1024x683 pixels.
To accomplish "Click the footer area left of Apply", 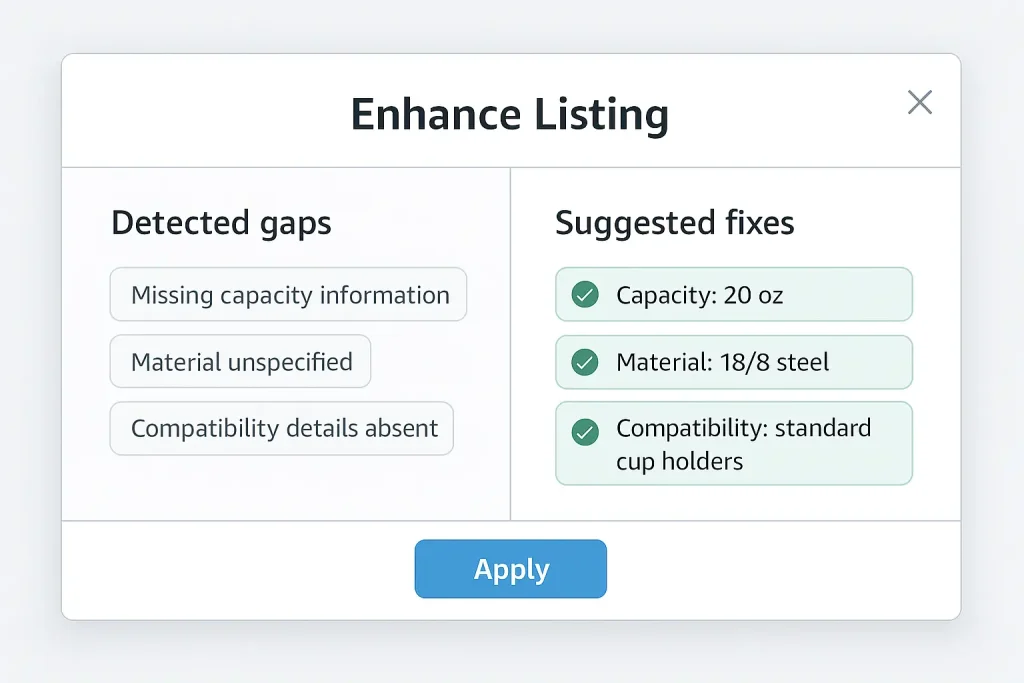I will point(240,569).
